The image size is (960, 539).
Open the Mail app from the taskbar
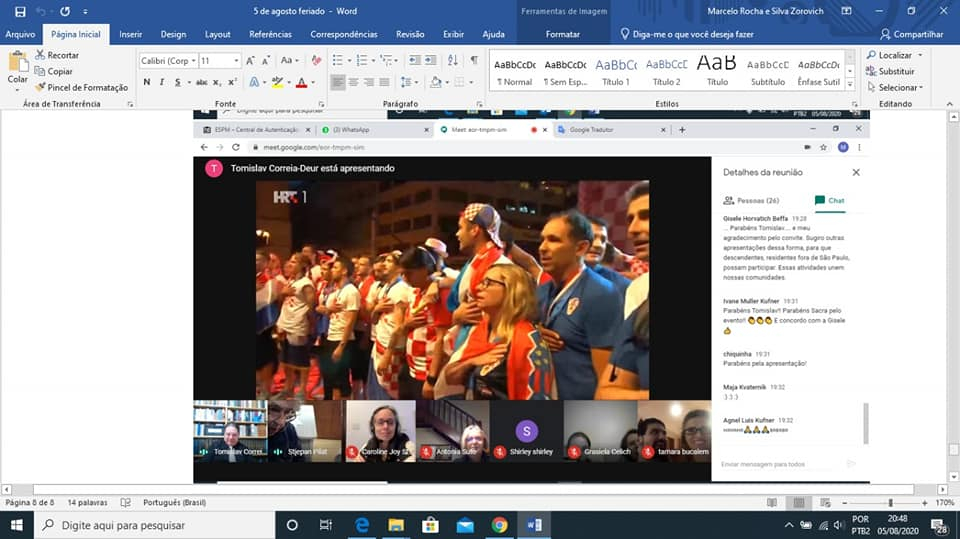(x=465, y=525)
